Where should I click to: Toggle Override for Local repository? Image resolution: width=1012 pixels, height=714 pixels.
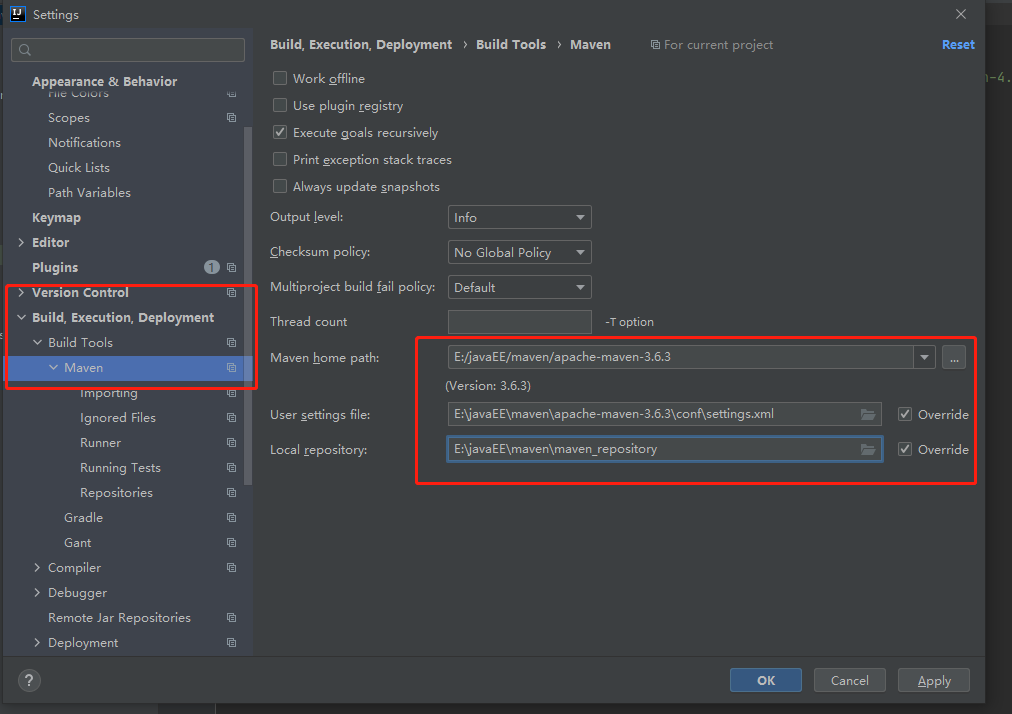point(905,449)
